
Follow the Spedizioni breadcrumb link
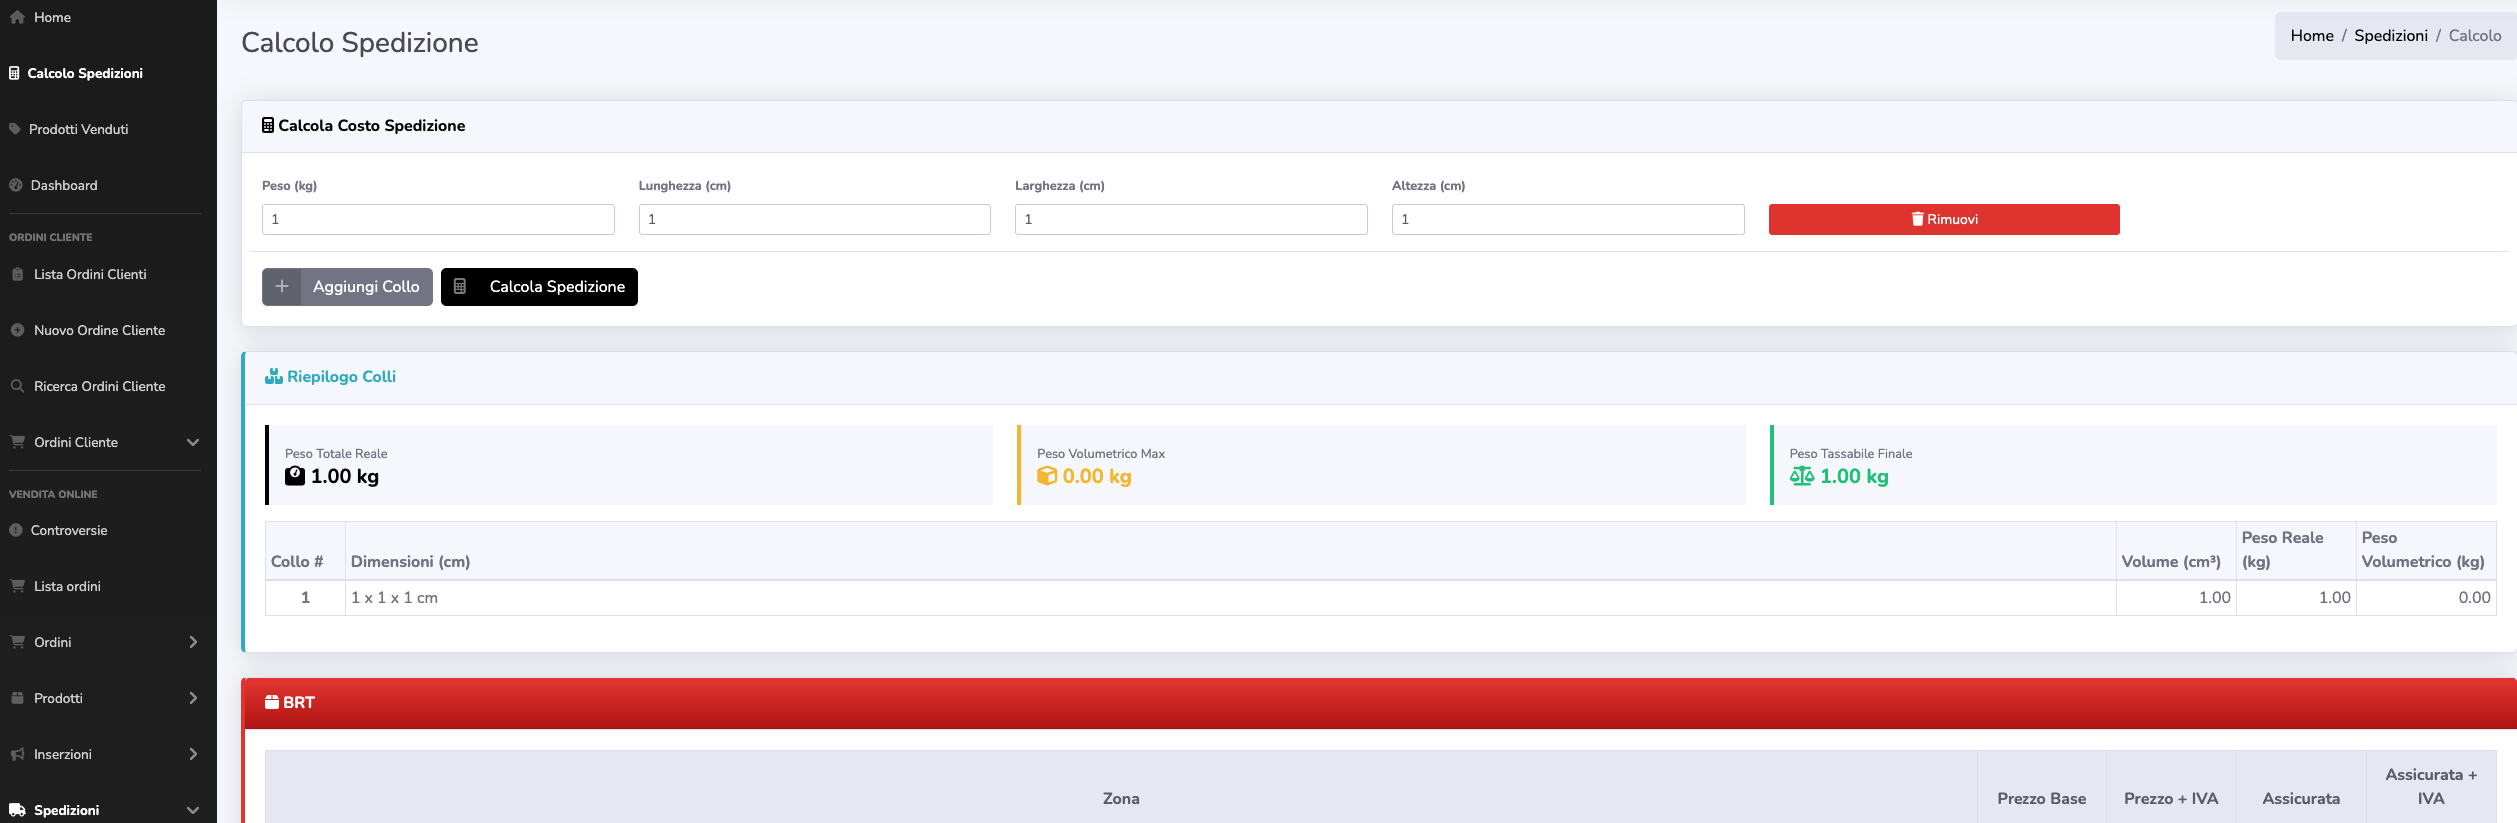(2390, 36)
